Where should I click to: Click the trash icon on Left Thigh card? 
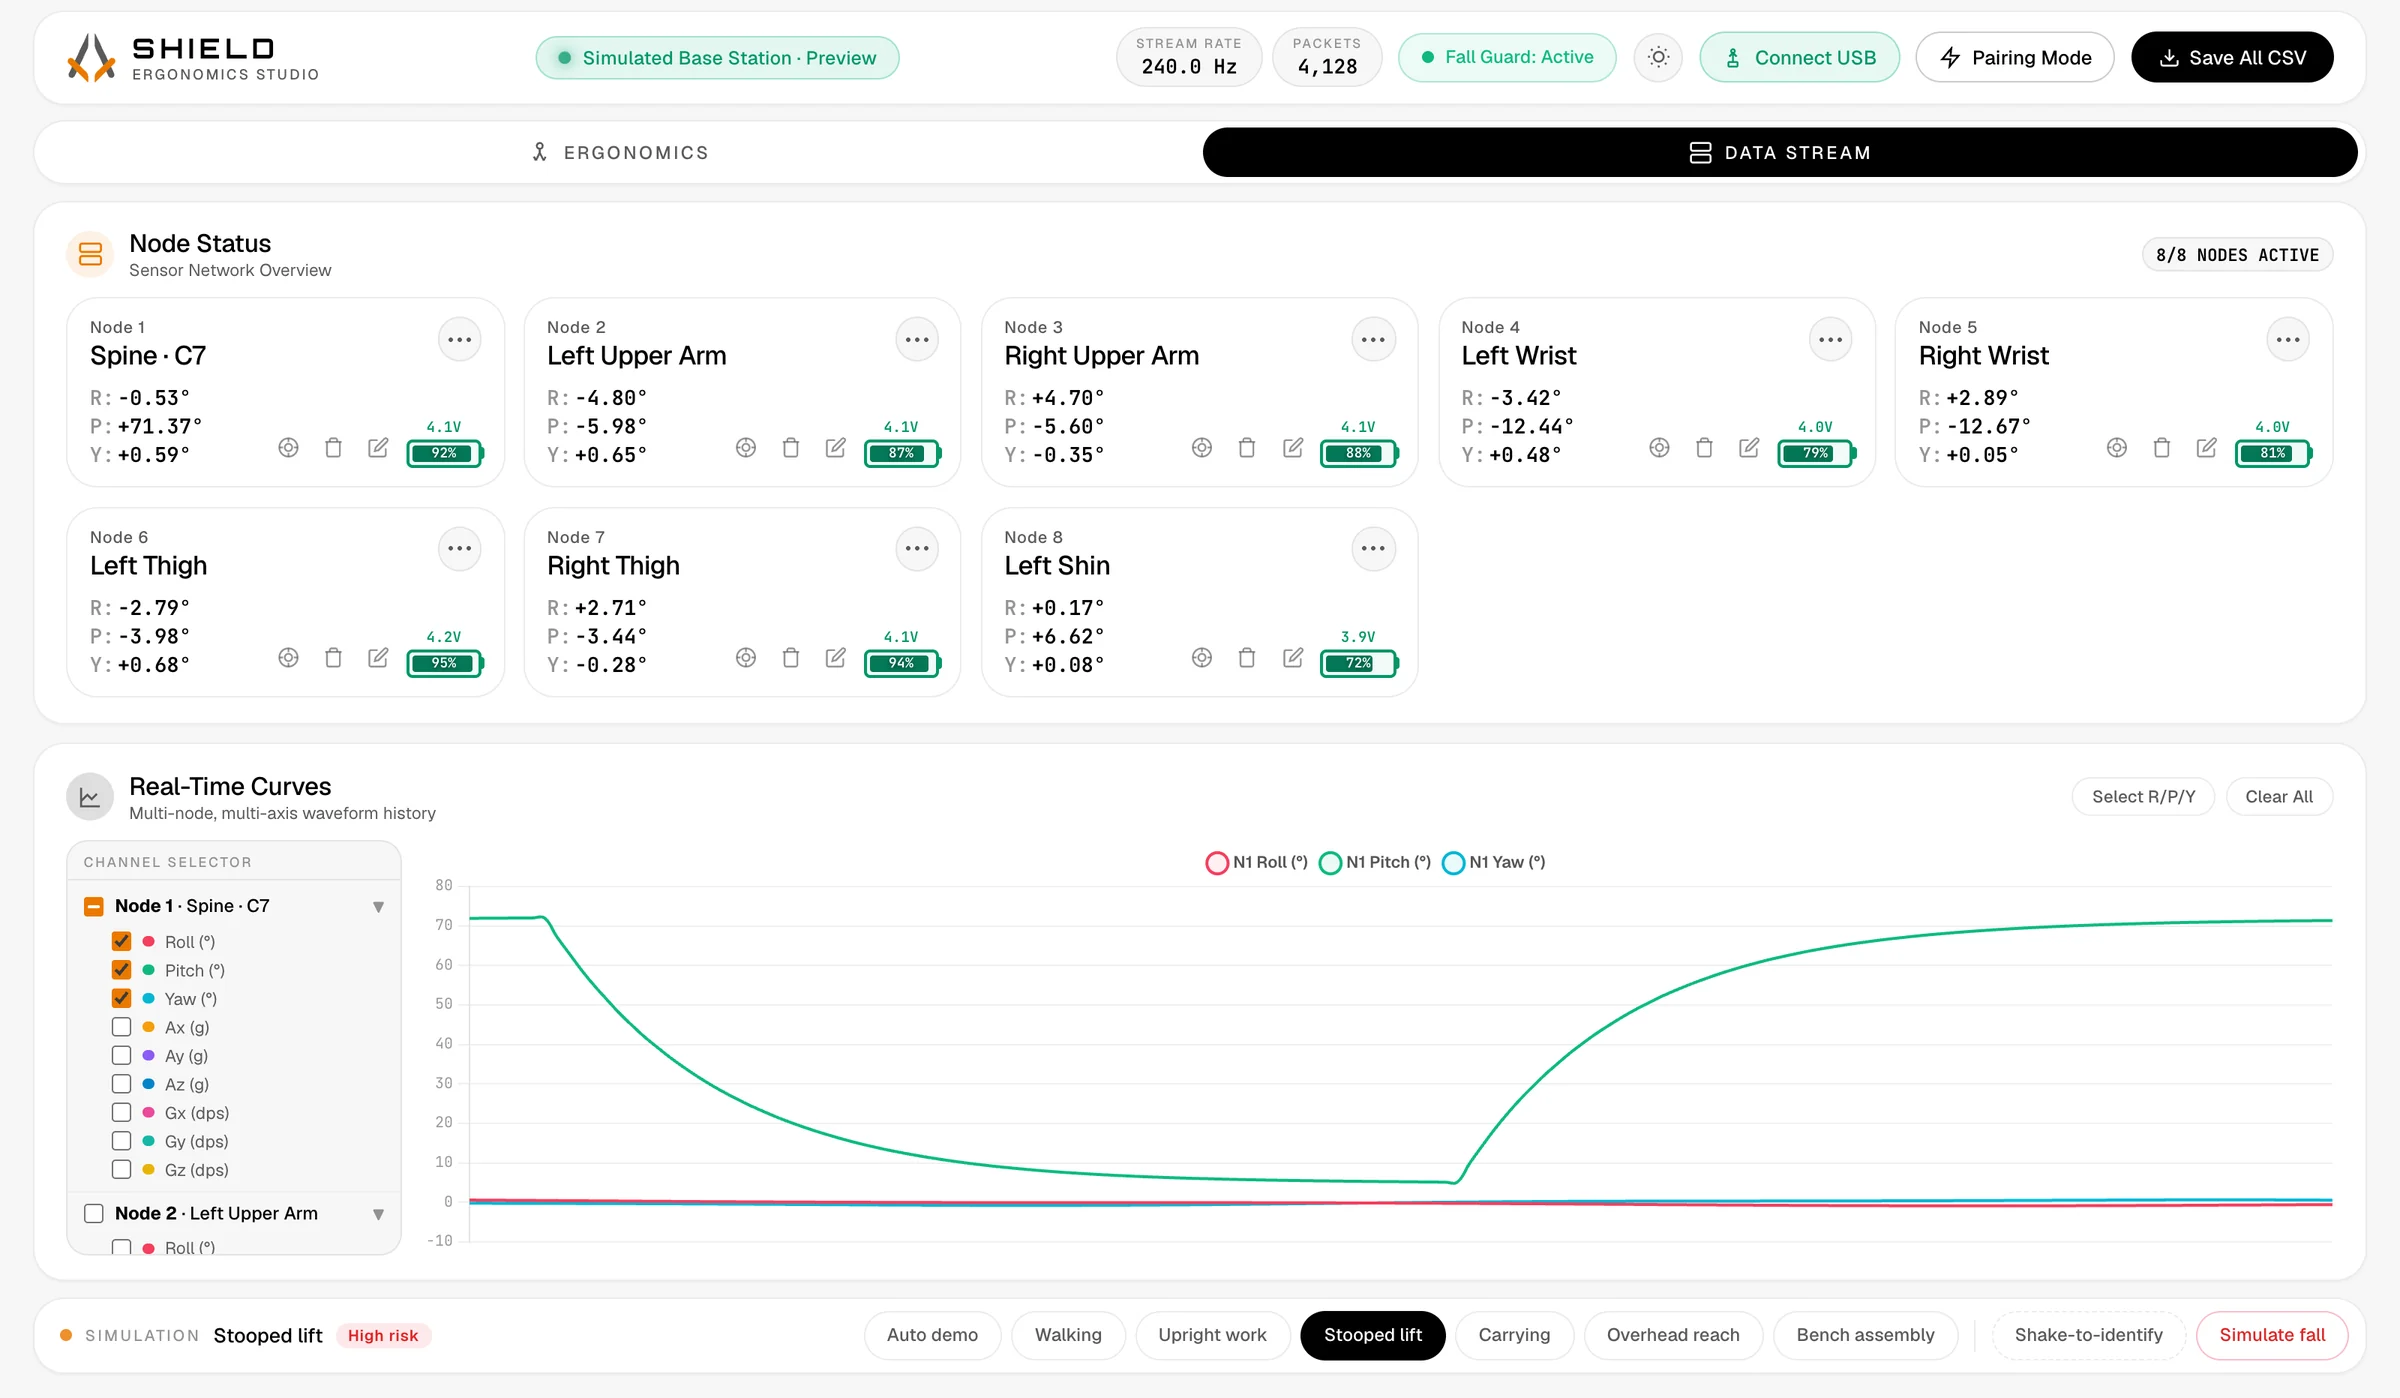pyautogui.click(x=333, y=658)
